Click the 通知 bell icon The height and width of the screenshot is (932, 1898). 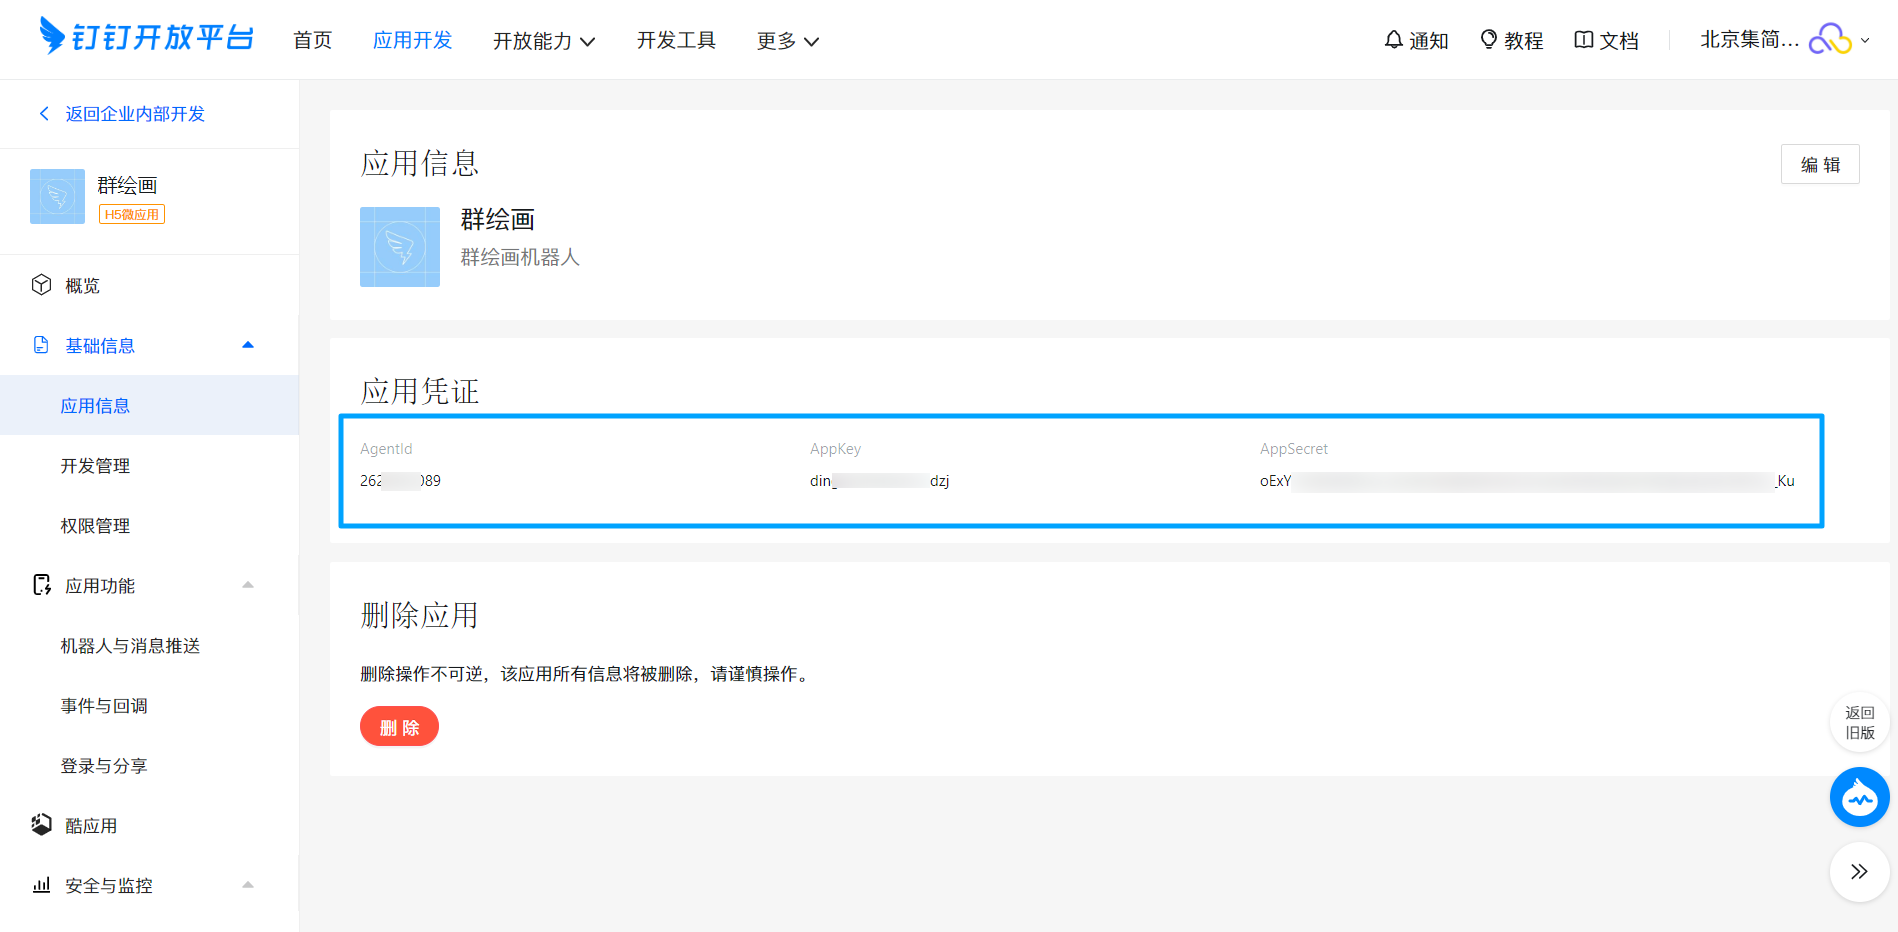coord(1394,40)
